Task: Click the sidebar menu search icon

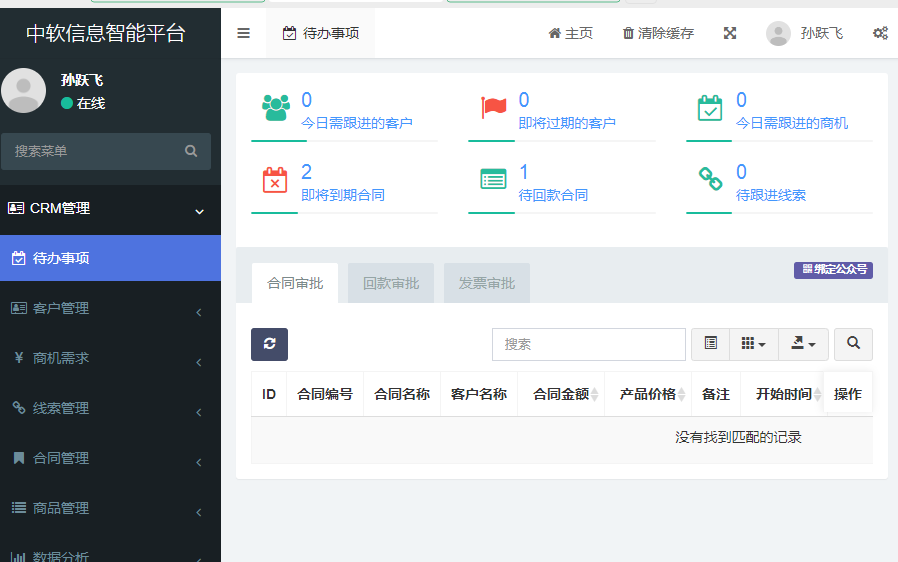Action: (191, 151)
